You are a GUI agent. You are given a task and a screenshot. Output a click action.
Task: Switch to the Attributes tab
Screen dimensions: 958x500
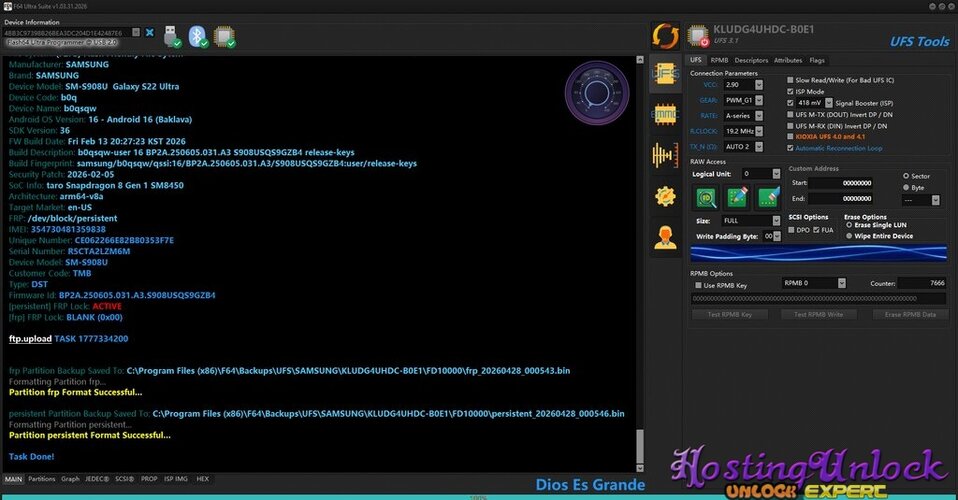pos(788,61)
